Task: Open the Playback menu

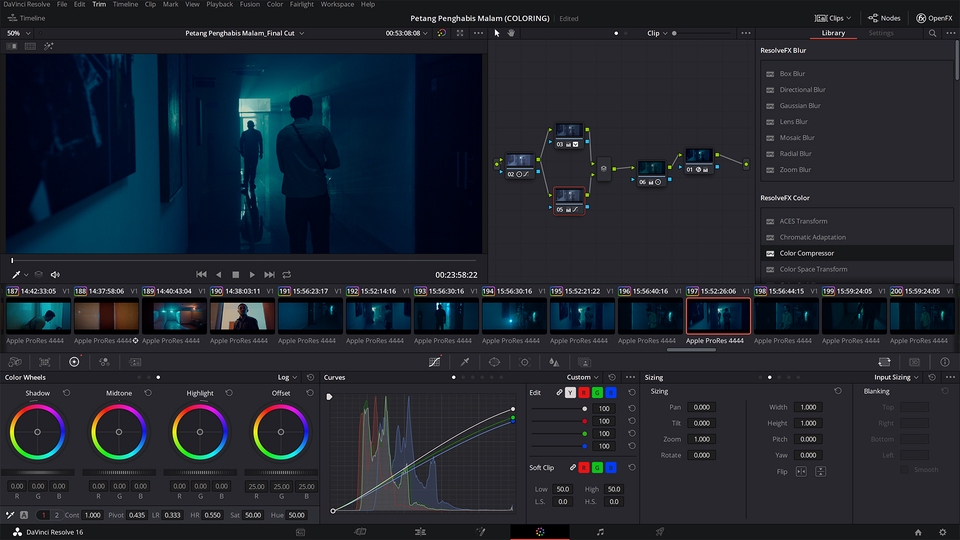Action: point(219,4)
